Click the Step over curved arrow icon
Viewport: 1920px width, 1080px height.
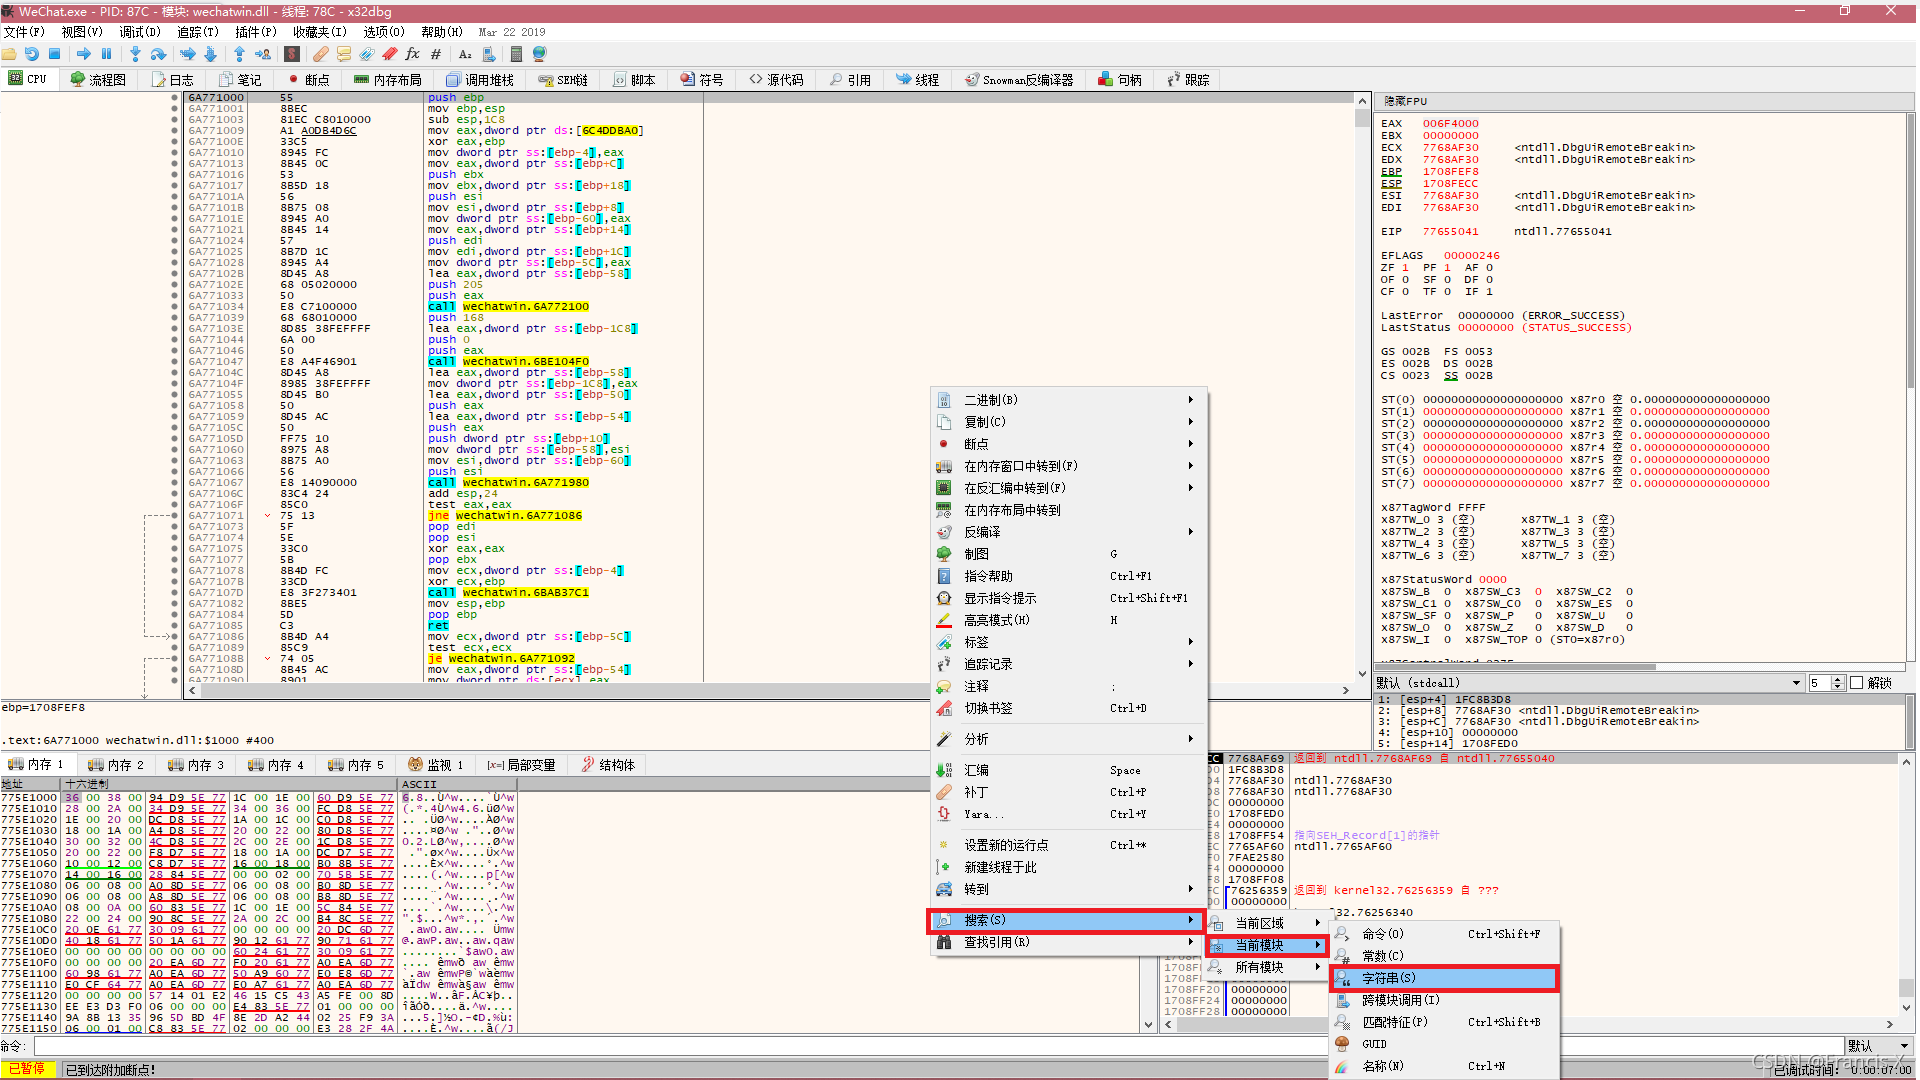[158, 54]
